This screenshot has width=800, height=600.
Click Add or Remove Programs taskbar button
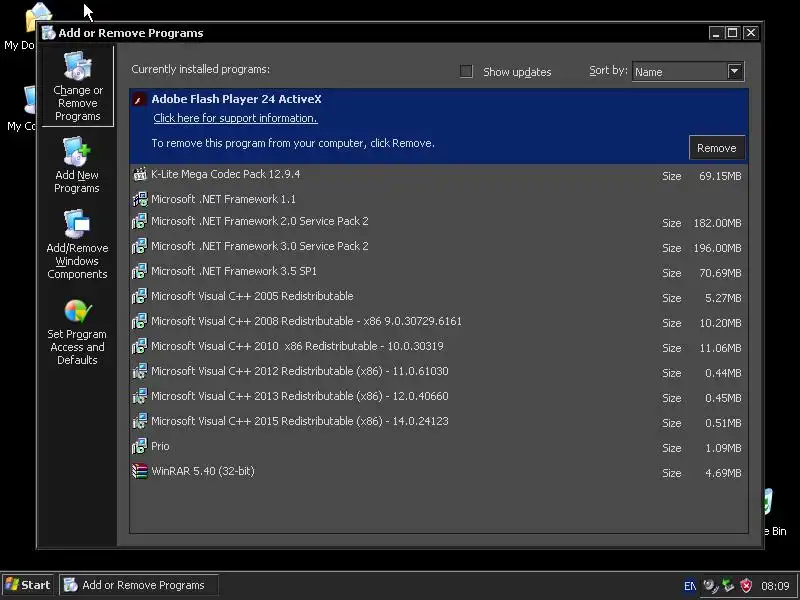click(x=139, y=585)
